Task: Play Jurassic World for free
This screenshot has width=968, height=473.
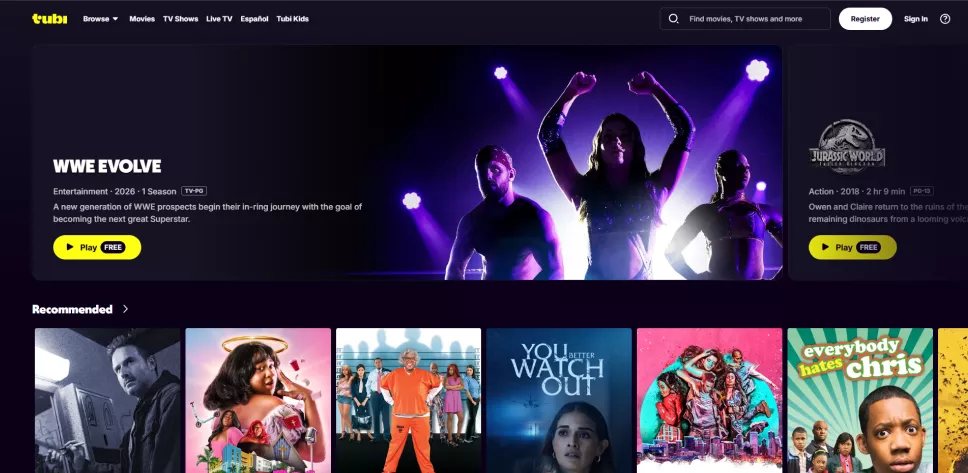Action: pos(852,247)
